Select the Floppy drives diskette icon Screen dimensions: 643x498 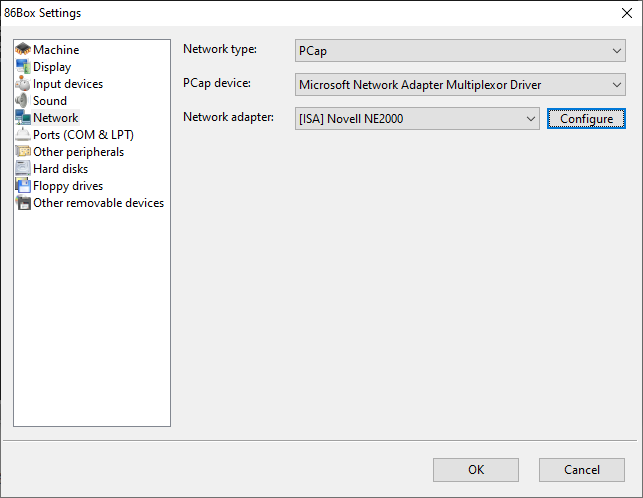(x=23, y=185)
